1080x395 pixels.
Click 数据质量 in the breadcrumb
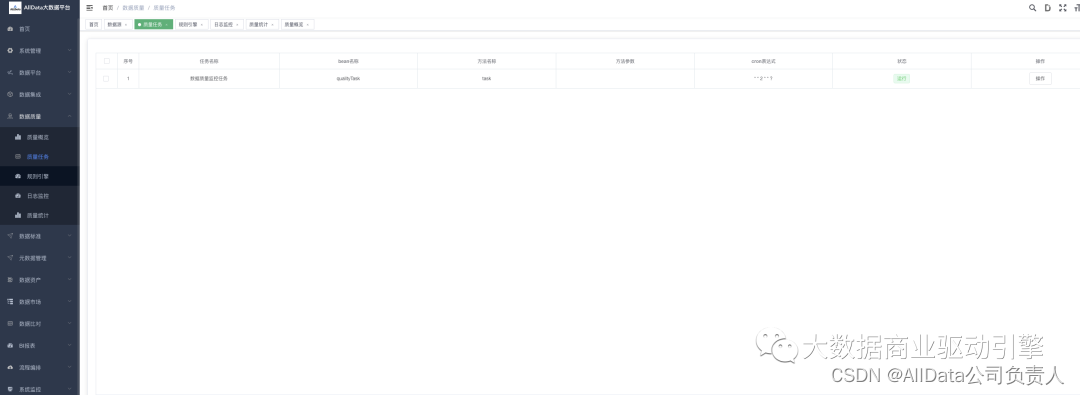[133, 8]
